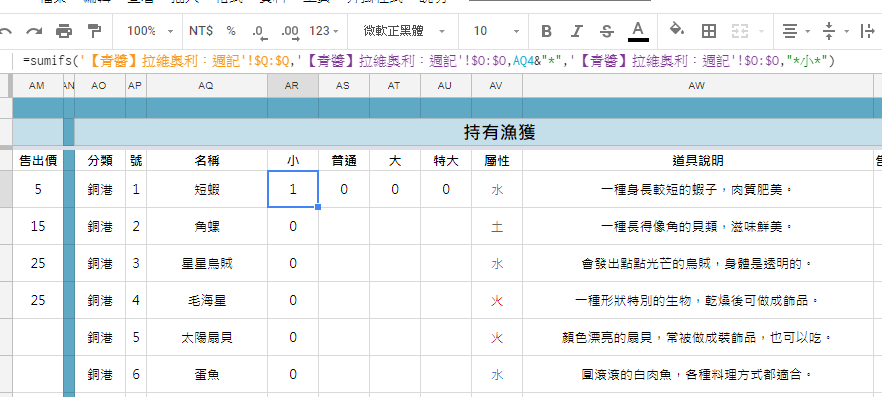Select 土 attribute cell for 角螺
Viewport: 882px width, 397px height.
click(x=497, y=226)
